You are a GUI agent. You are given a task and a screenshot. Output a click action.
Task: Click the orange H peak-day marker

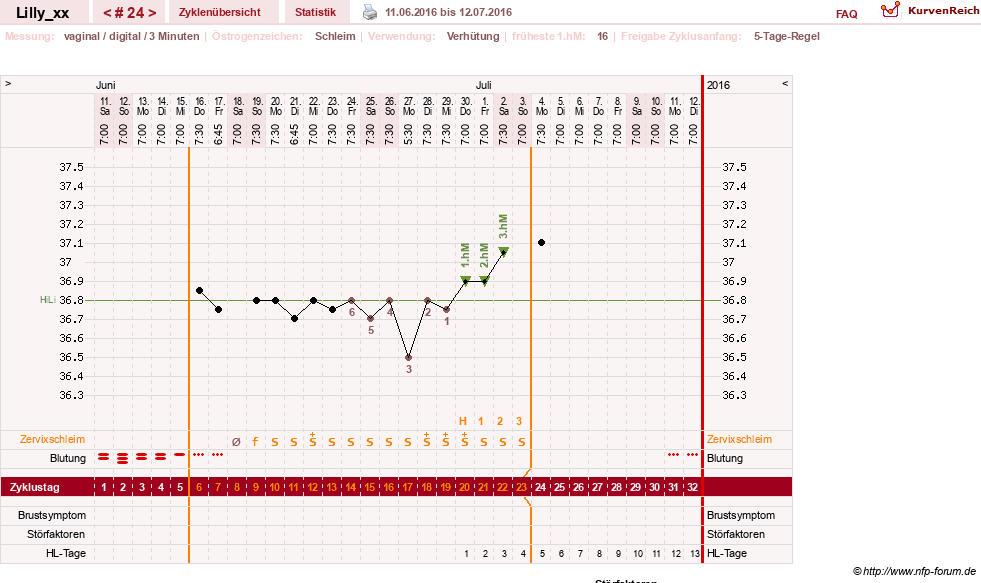pos(463,421)
